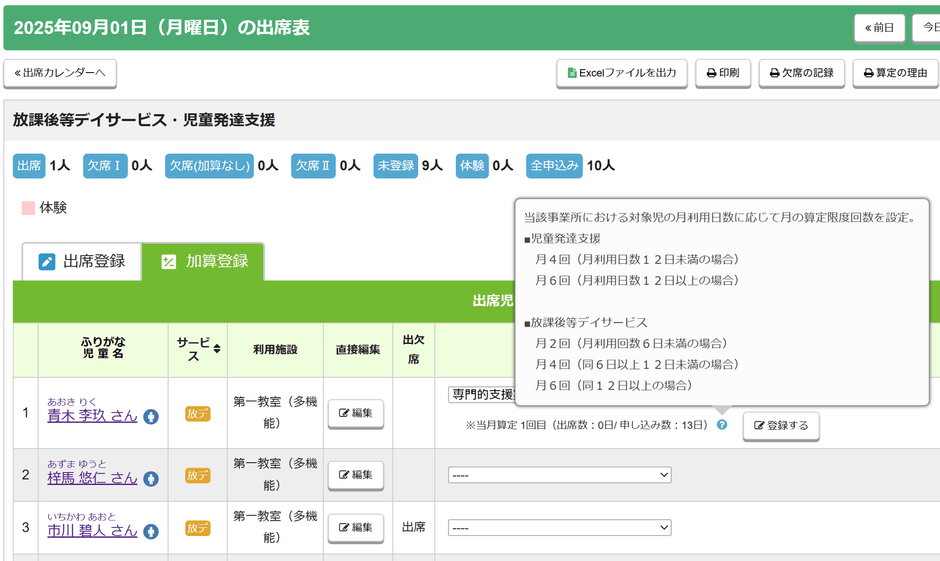The width and height of the screenshot is (940, 561).
Task: Click the blue help question mark icon
Action: coord(722,425)
